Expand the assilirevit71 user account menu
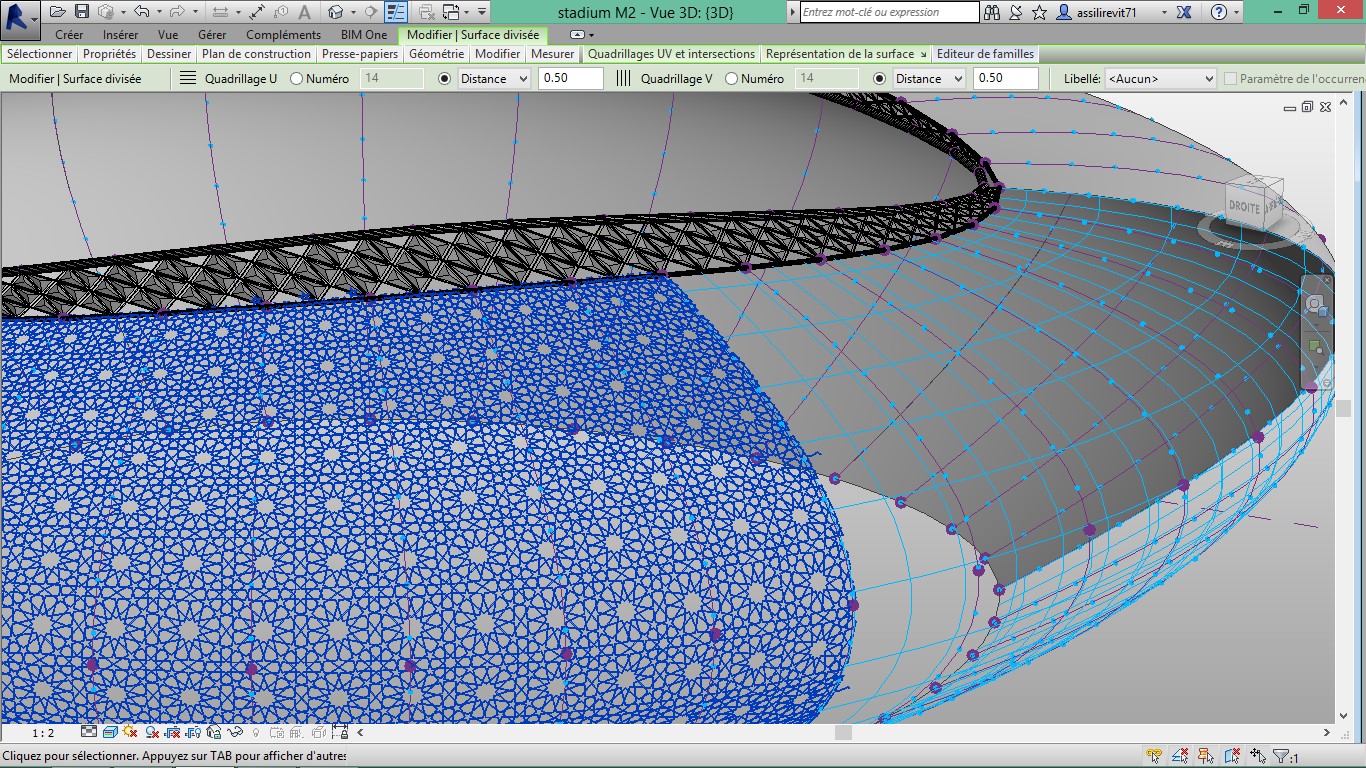Screen dimensions: 1366x768 click(x=1164, y=12)
